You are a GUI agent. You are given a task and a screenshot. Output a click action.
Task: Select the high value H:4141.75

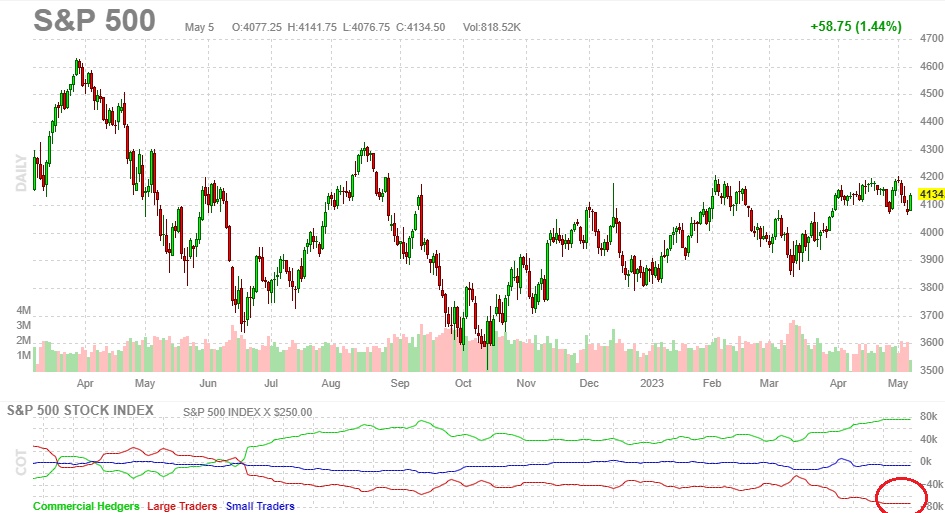point(312,27)
